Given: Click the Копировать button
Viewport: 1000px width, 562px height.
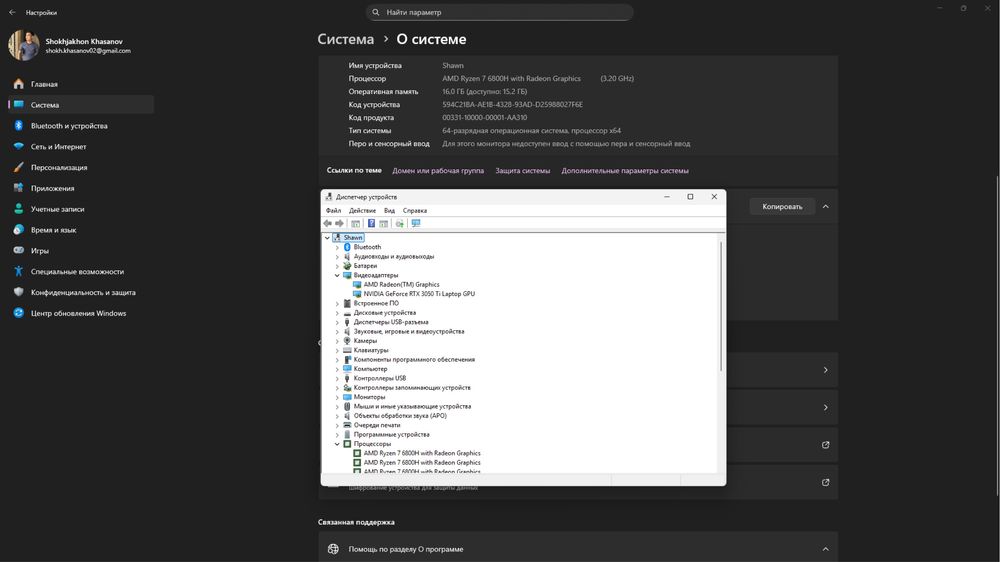Looking at the screenshot, I should tap(782, 207).
